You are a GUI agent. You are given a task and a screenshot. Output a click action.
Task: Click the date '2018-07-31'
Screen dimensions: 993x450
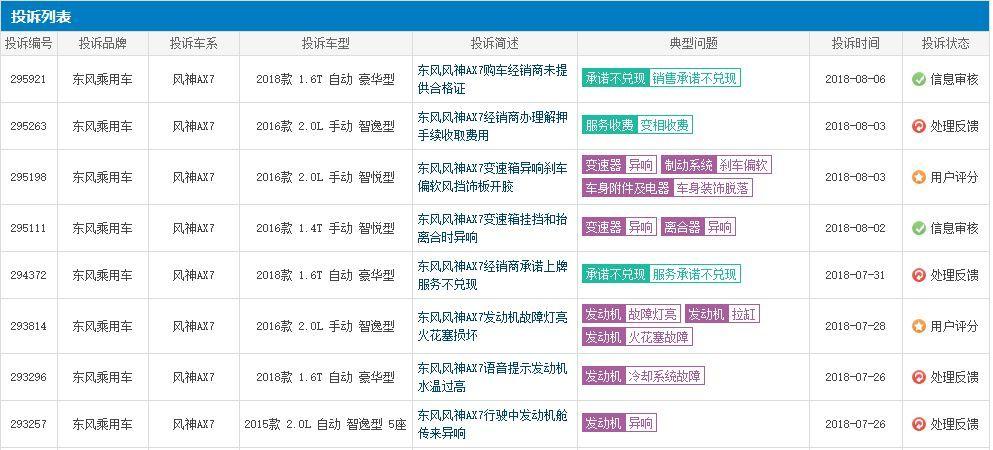tap(855, 275)
